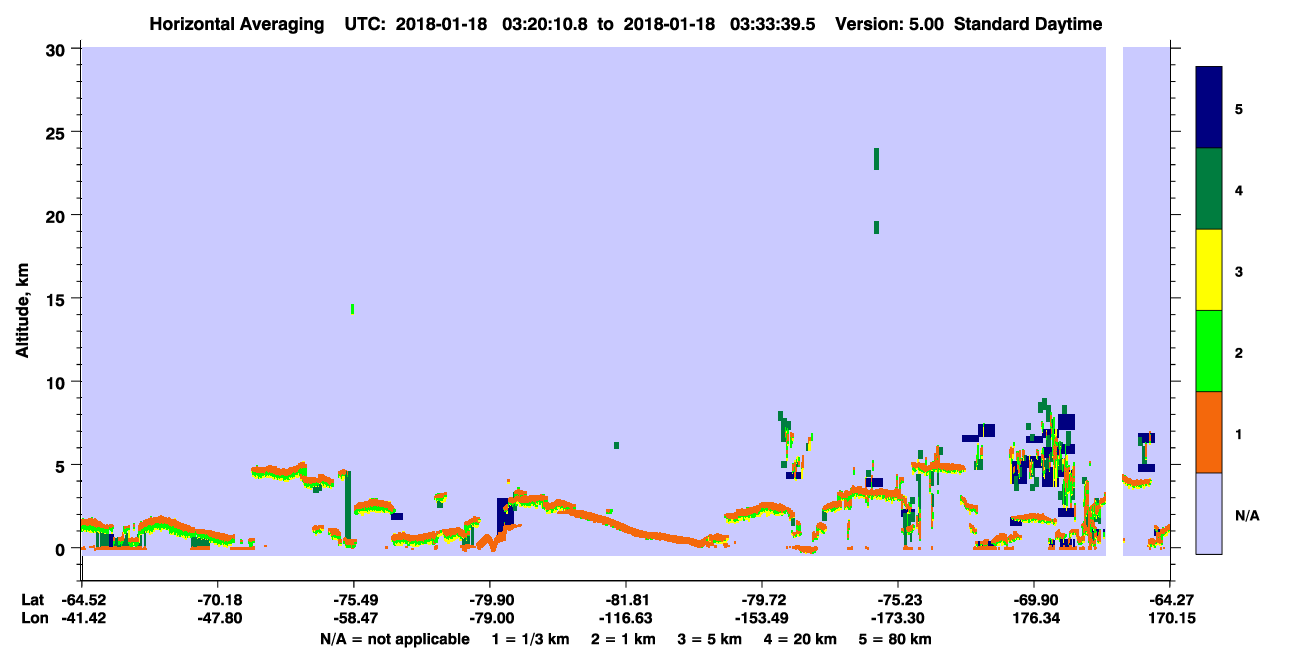The width and height of the screenshot is (1300, 667).
Task: Click the dark blue colorbar segment 5
Action: 1209,108
